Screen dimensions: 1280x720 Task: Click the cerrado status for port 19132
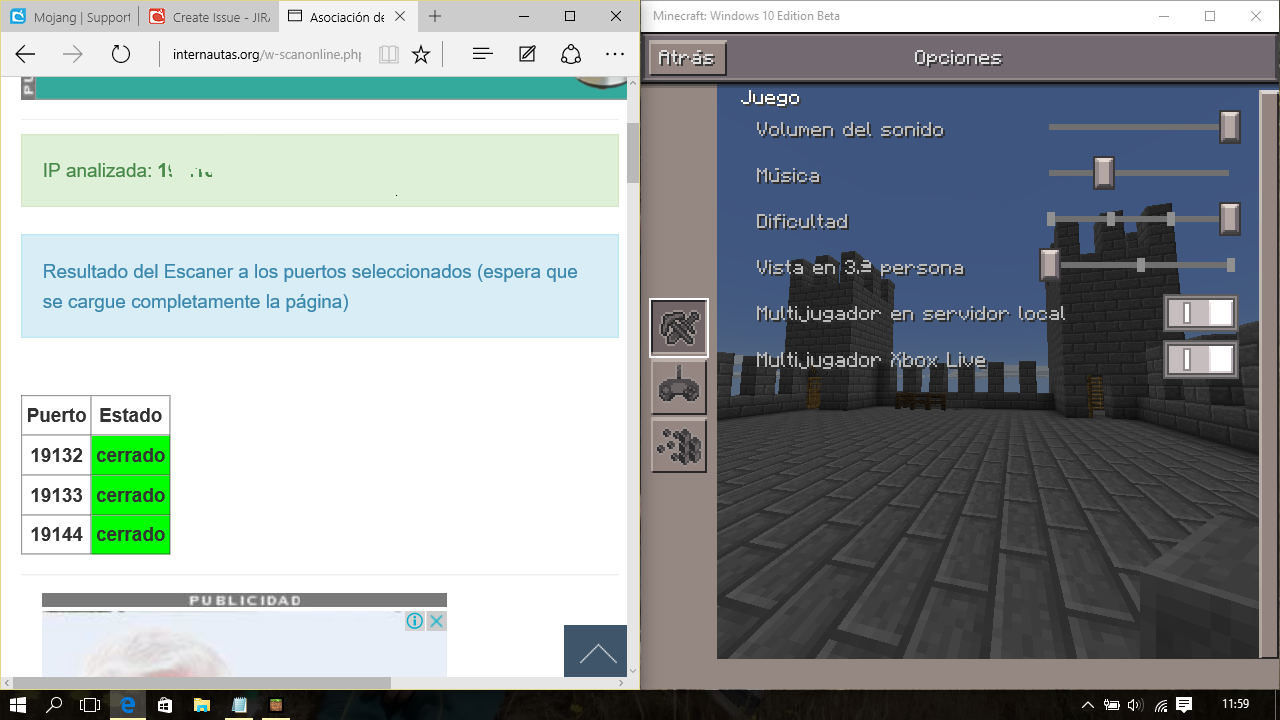click(131, 456)
